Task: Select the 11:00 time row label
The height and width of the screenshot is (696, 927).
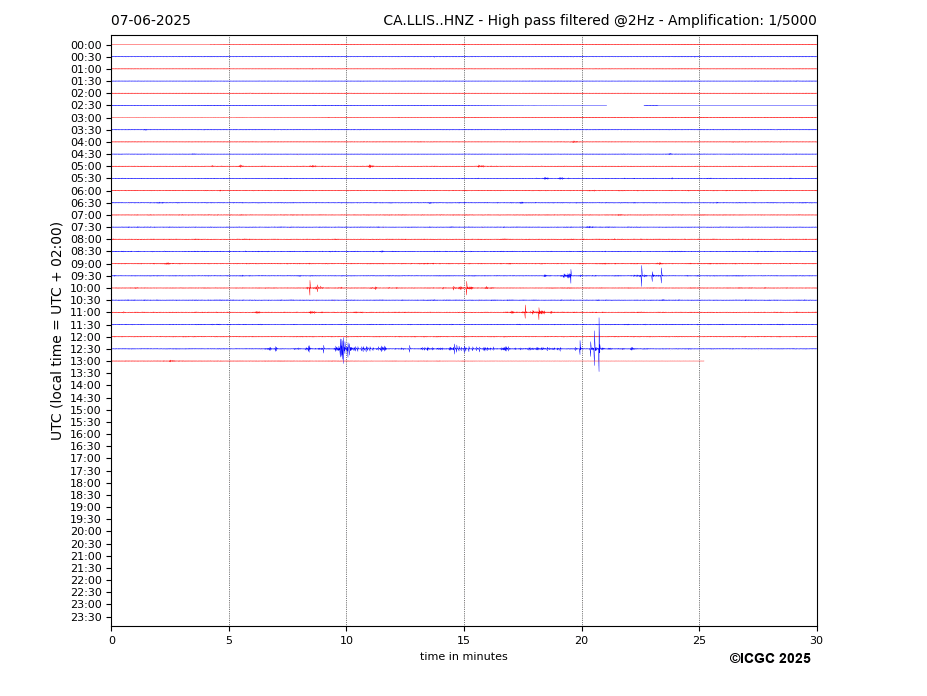Action: tap(86, 312)
